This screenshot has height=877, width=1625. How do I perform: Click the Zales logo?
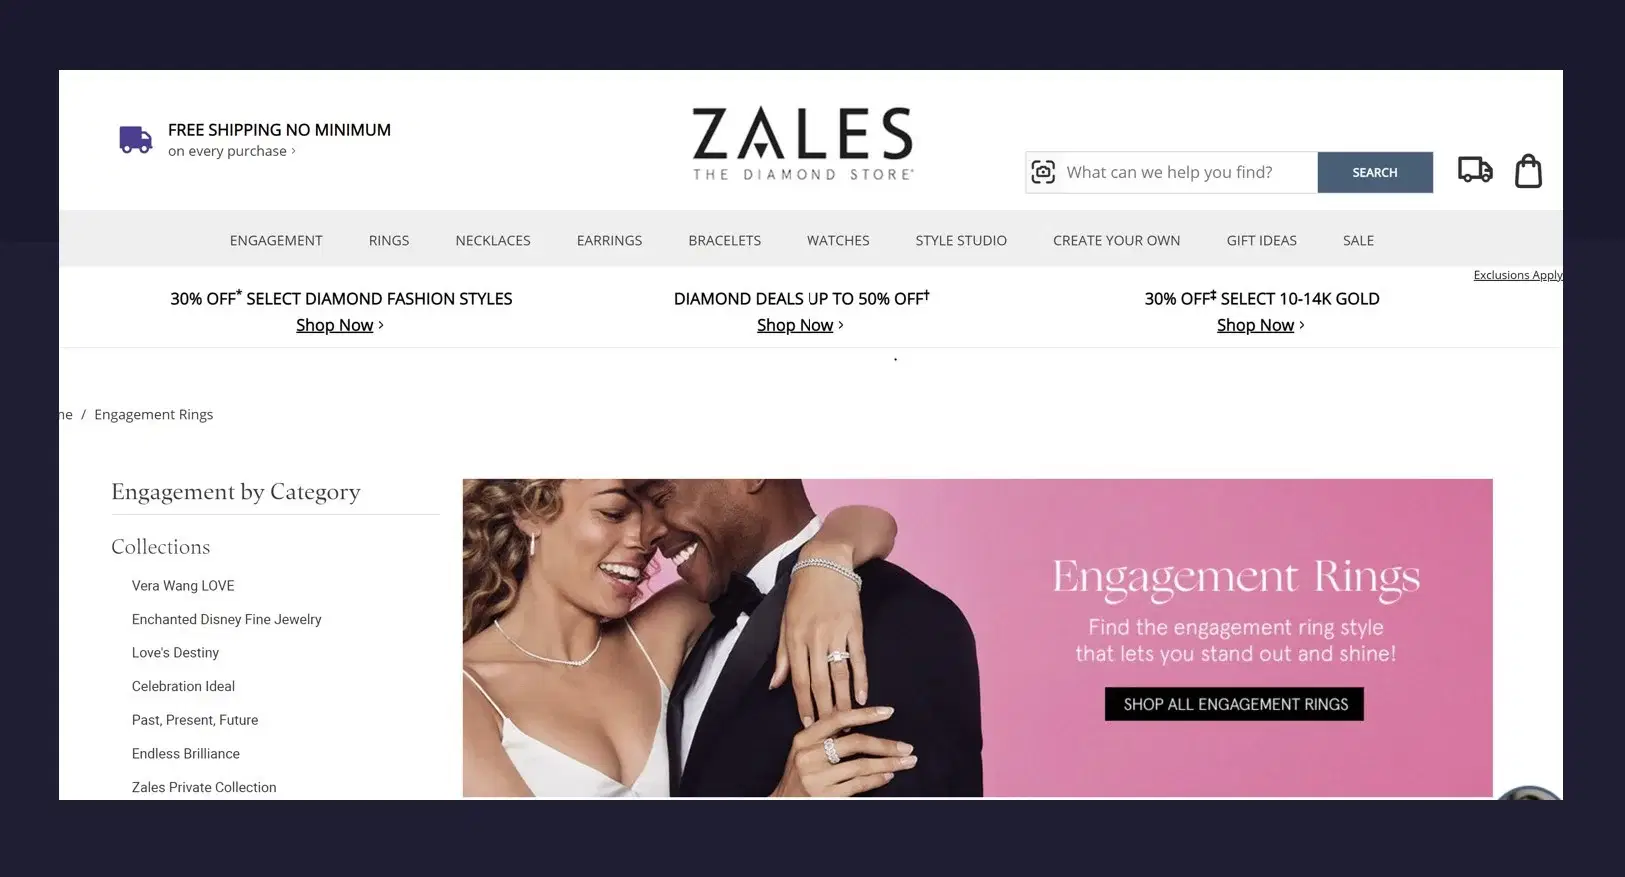coord(803,144)
